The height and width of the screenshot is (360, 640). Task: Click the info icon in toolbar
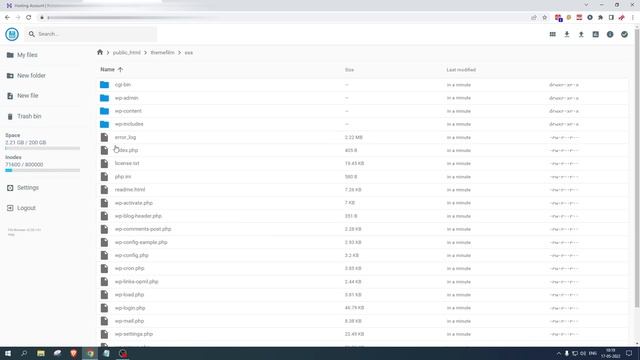point(610,34)
